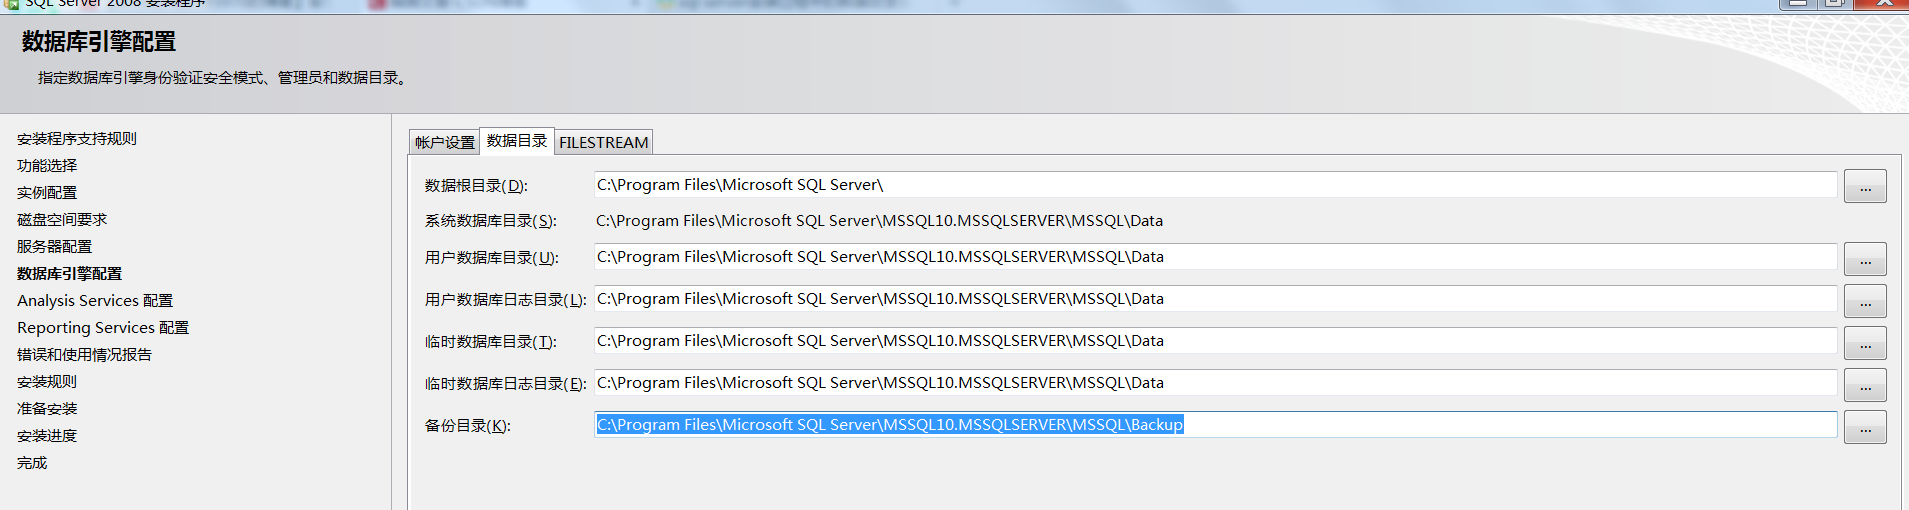
Task: Click the 用户数据库目录(U) label
Action: click(492, 258)
